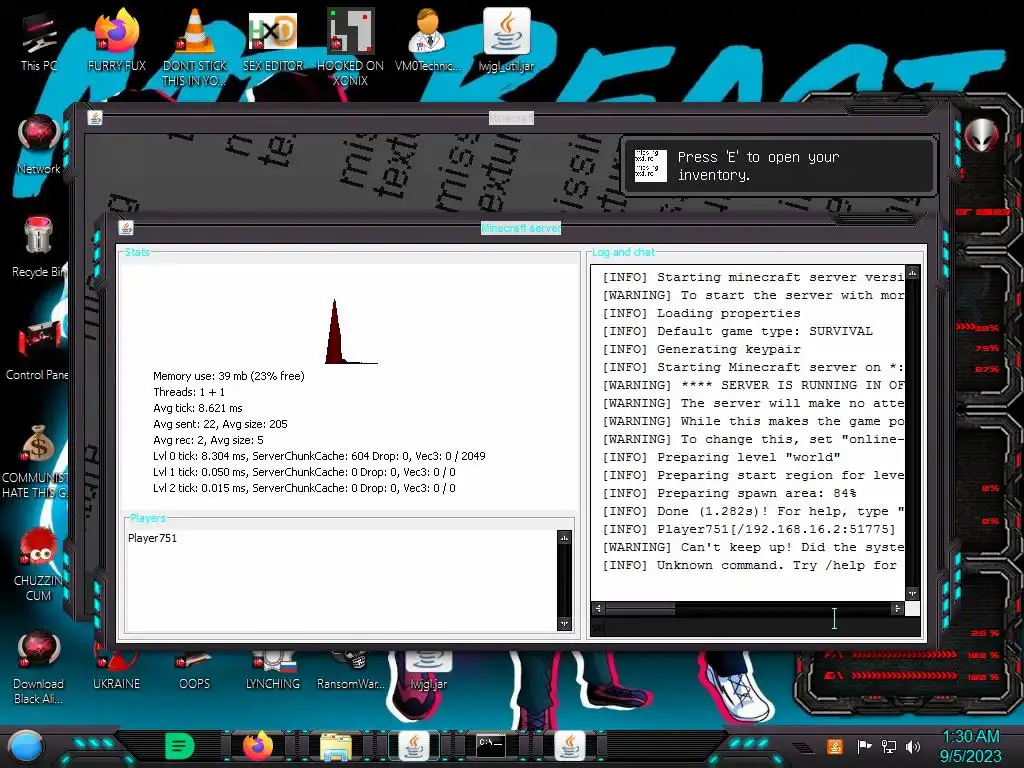Click the 'Default game type: SURVIVAL' log line
1024x768 pixels.
737,331
